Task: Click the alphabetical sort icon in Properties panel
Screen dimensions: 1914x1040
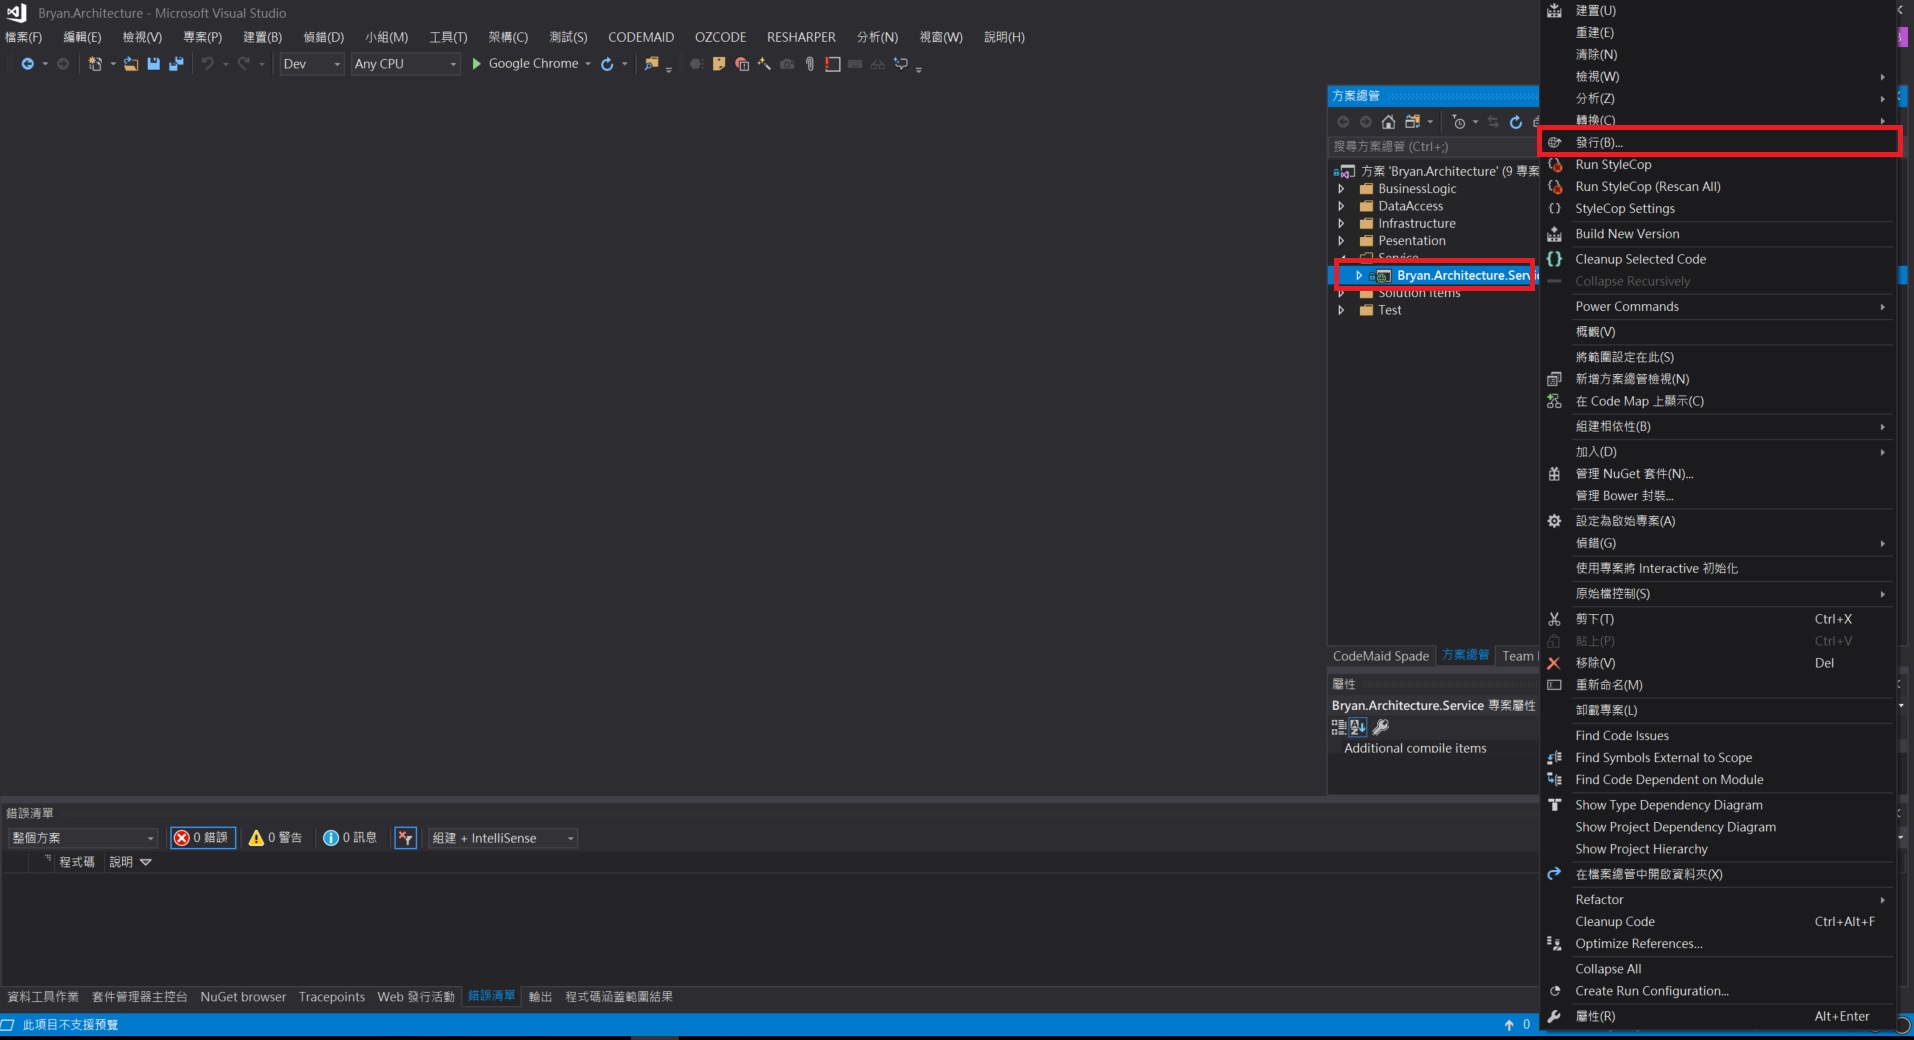Action: click(x=1358, y=727)
